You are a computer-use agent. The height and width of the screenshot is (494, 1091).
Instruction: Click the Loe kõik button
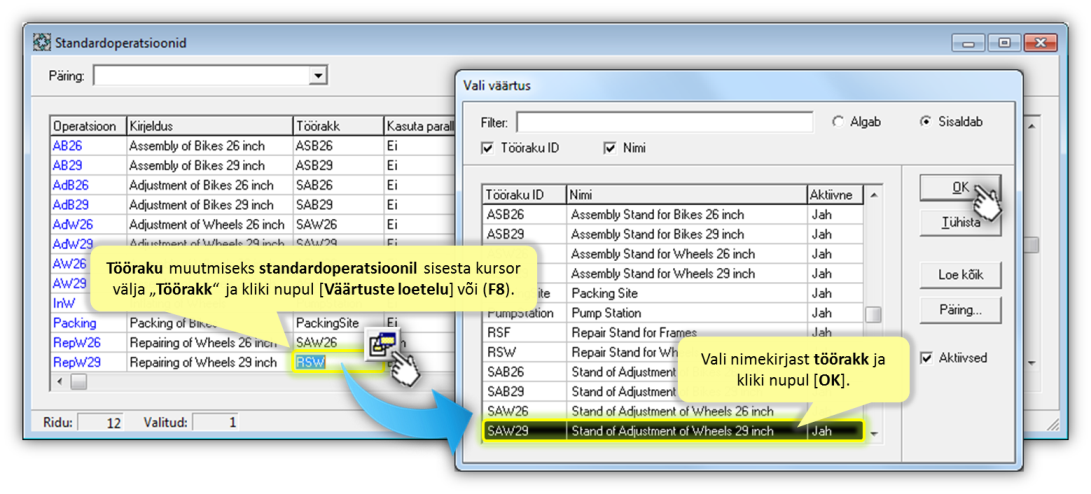960,276
